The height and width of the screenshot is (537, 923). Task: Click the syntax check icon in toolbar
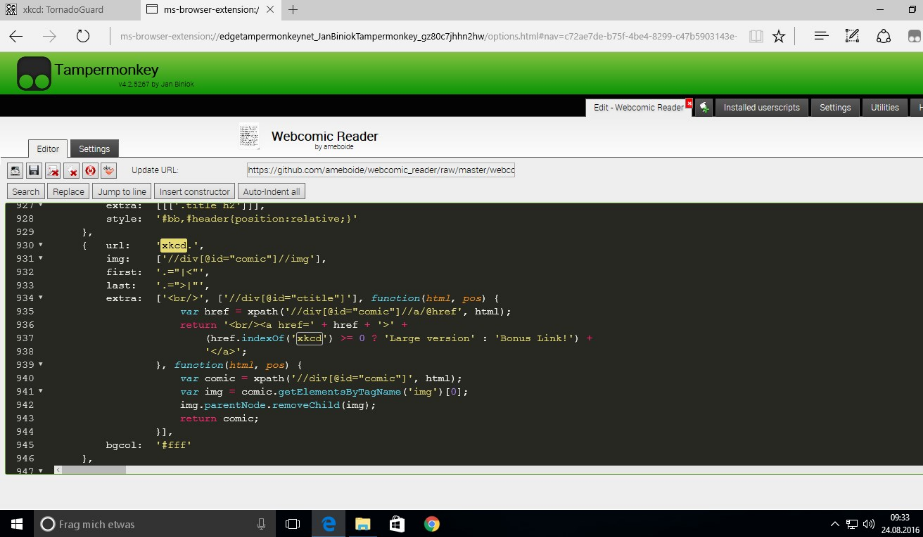(x=109, y=170)
